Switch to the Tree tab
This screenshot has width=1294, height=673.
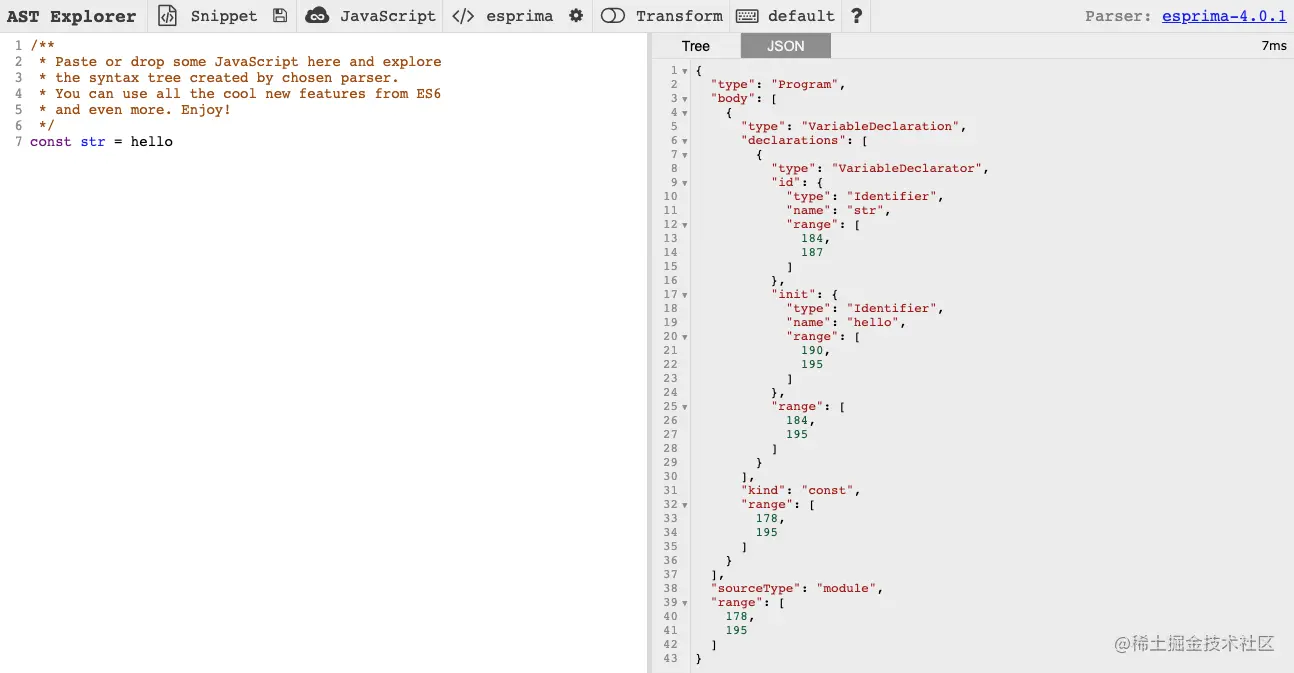click(696, 46)
